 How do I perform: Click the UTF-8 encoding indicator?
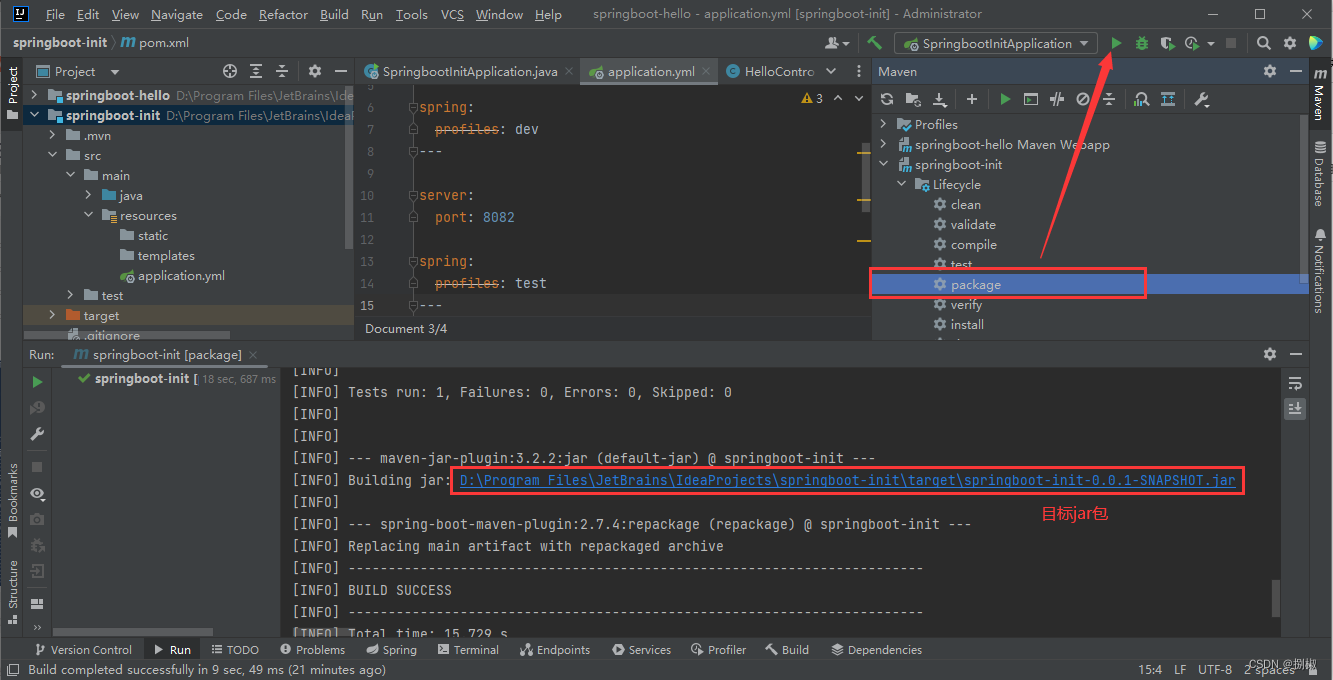point(1214,669)
